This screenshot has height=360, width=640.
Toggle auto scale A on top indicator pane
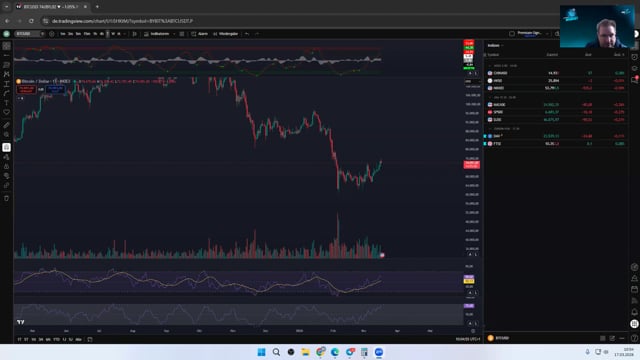click(x=470, y=73)
